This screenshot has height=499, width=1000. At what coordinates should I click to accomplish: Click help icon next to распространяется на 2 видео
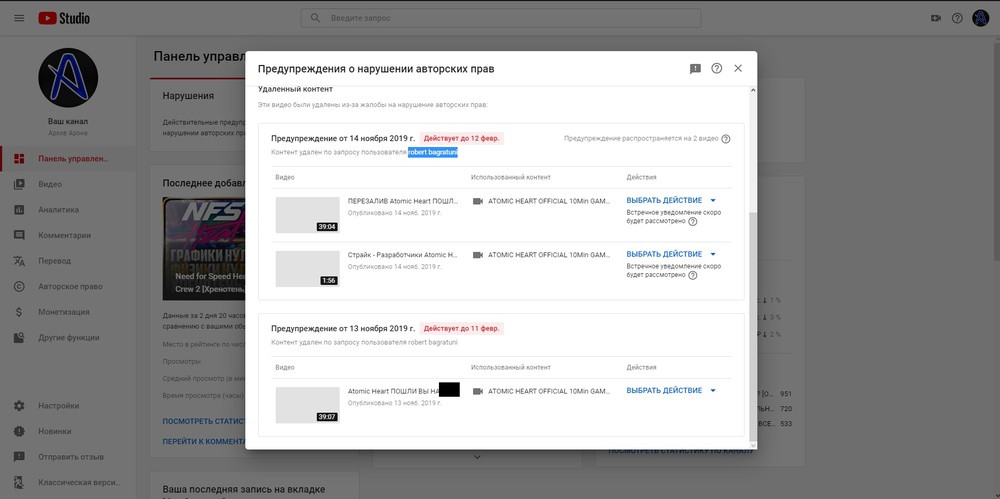(x=725, y=138)
